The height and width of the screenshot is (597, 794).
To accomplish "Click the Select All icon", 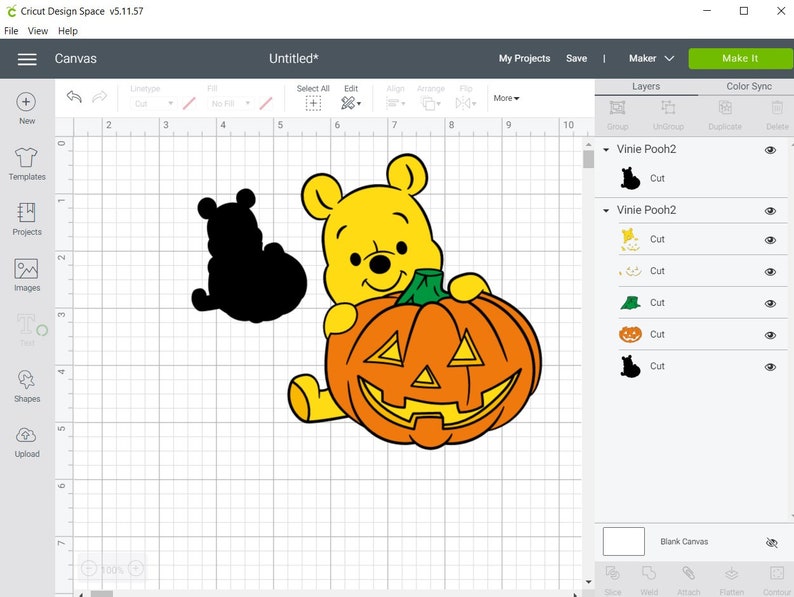I will click(313, 104).
